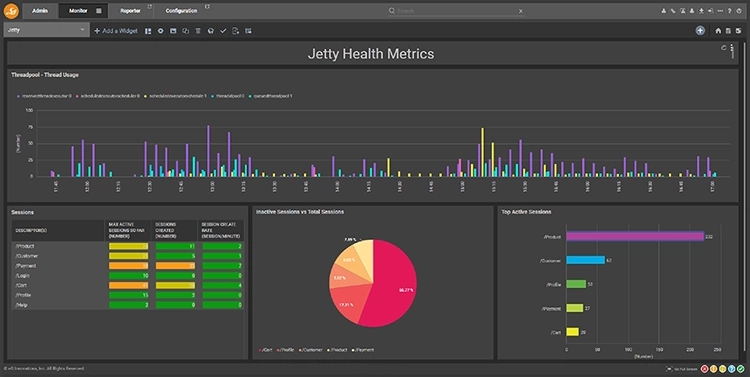Go to the home icon
This screenshot has height=377, width=750.
click(x=718, y=31)
